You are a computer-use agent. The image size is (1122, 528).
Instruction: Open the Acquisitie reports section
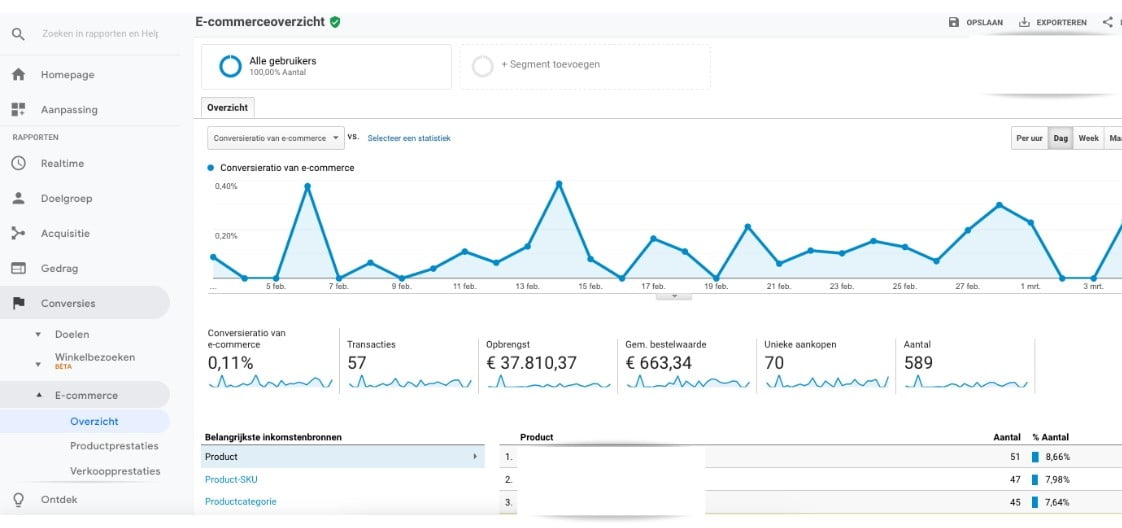(x=65, y=233)
